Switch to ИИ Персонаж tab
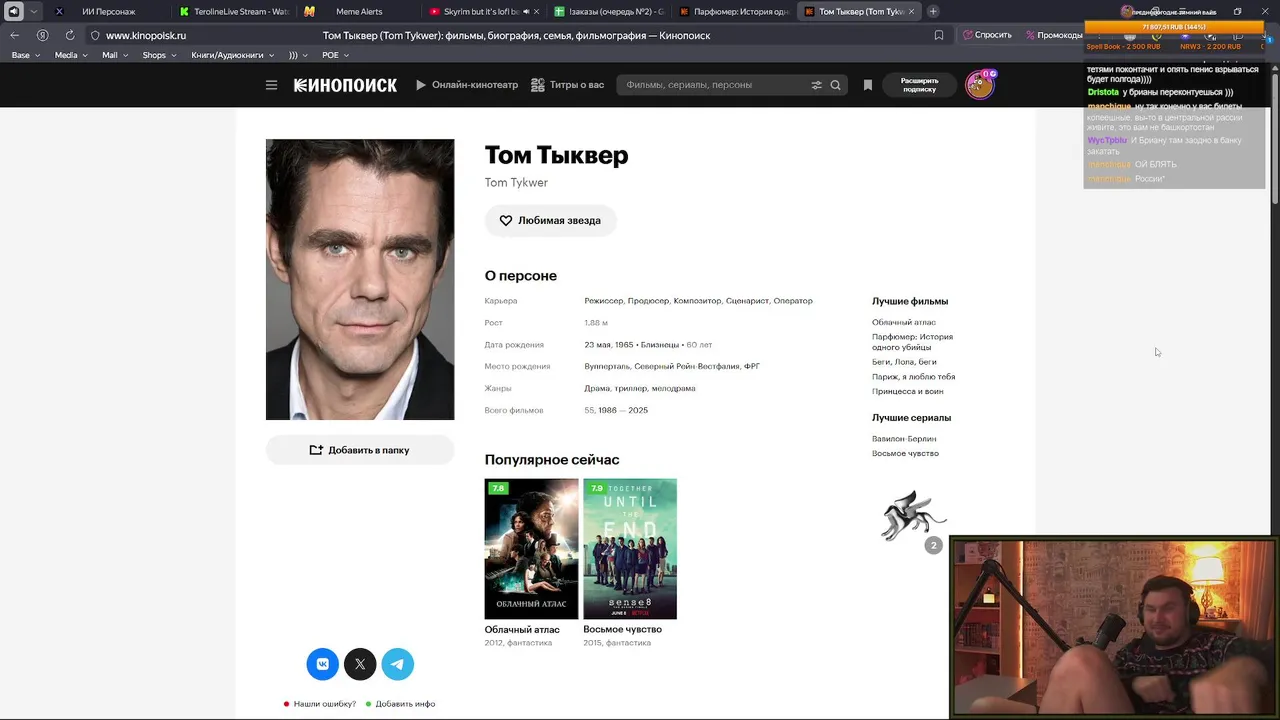1280x720 pixels. [108, 12]
